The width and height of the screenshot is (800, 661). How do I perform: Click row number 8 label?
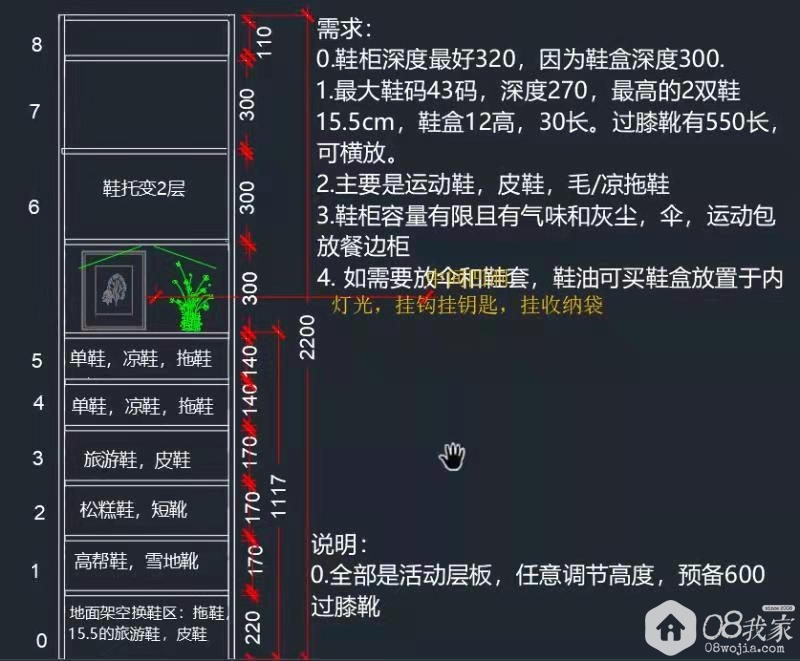(37, 44)
